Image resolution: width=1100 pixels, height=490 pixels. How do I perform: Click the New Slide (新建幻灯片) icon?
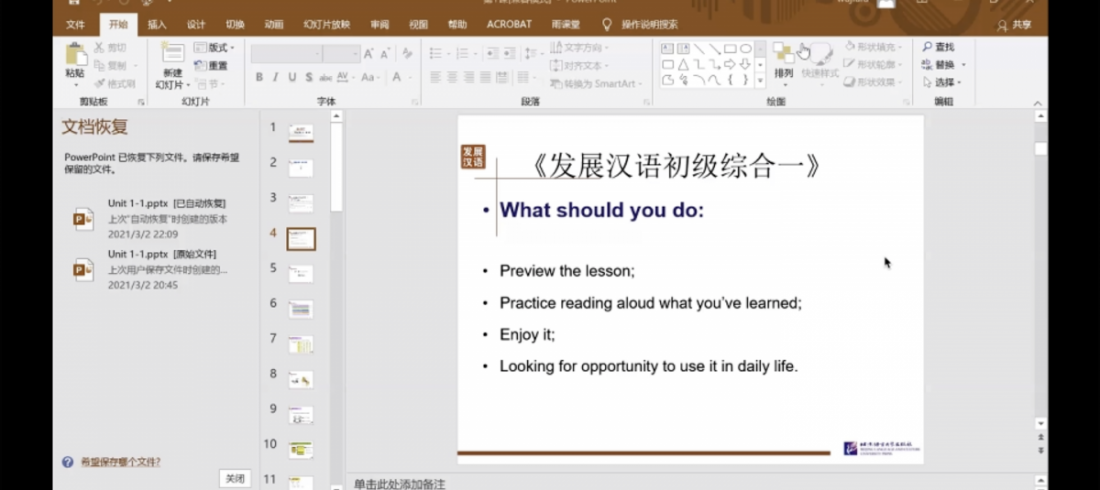tap(173, 53)
